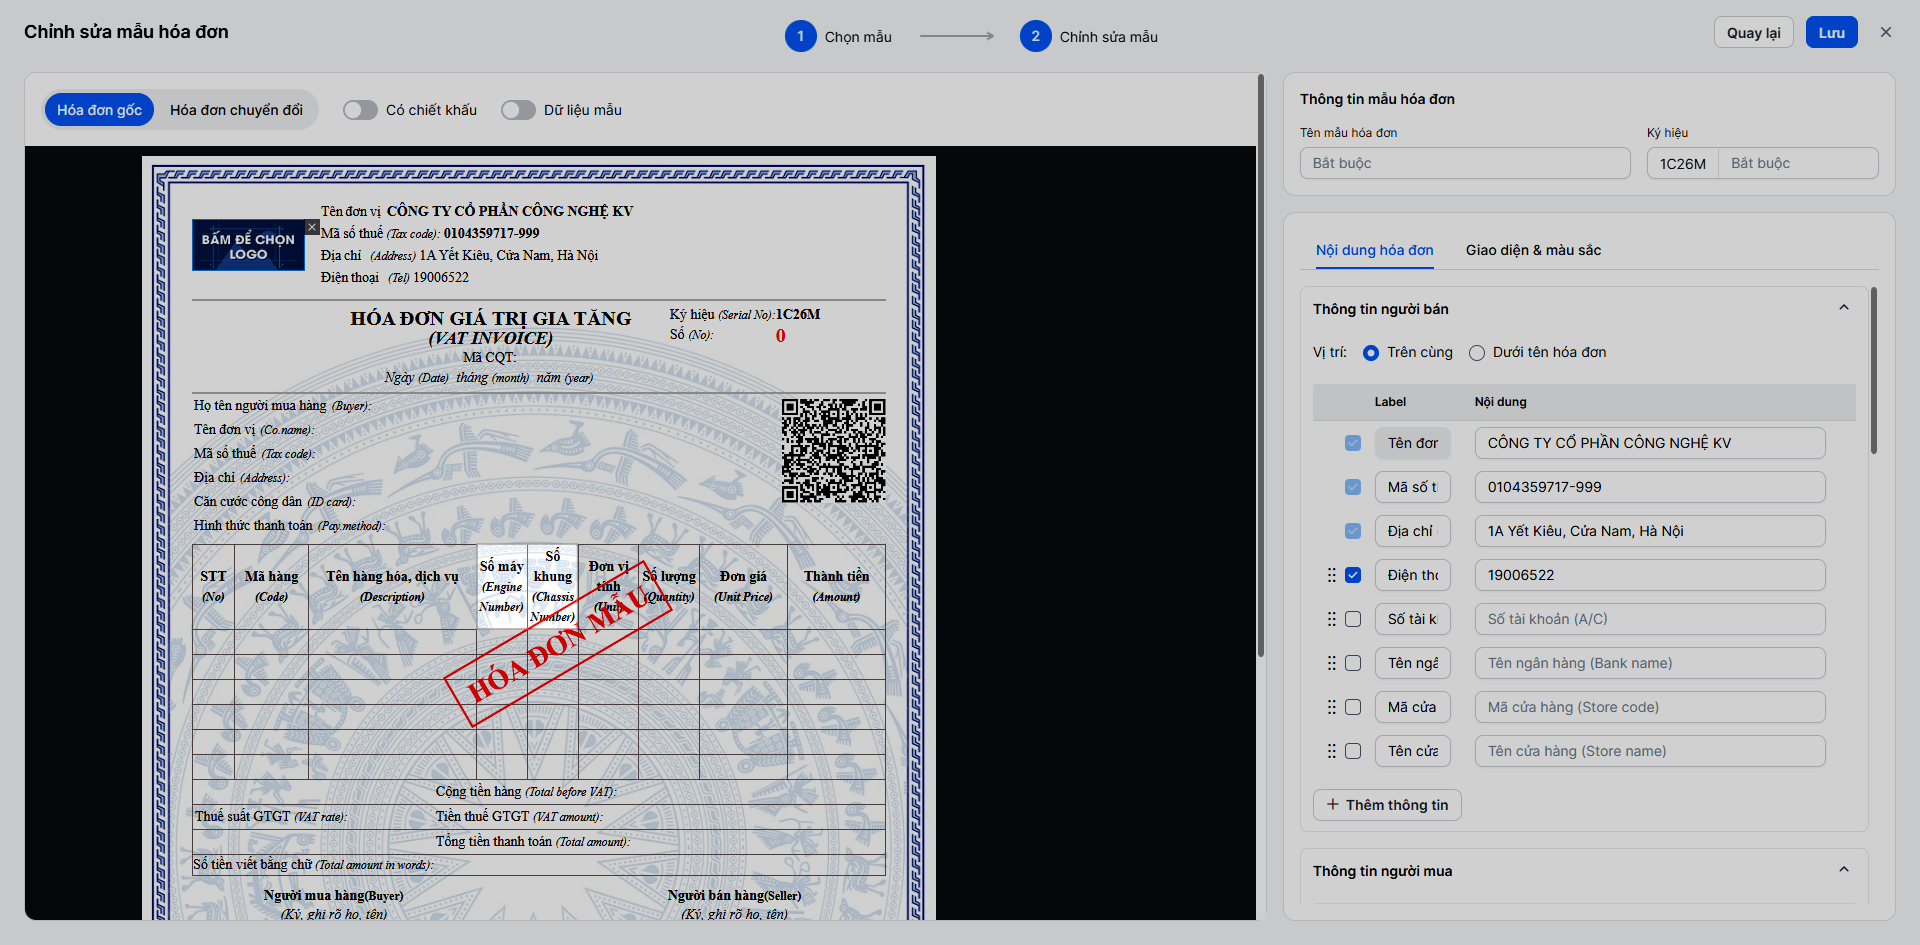Check the Tên cửa hàng row checkbox
This screenshot has height=945, width=1920.
(1353, 751)
